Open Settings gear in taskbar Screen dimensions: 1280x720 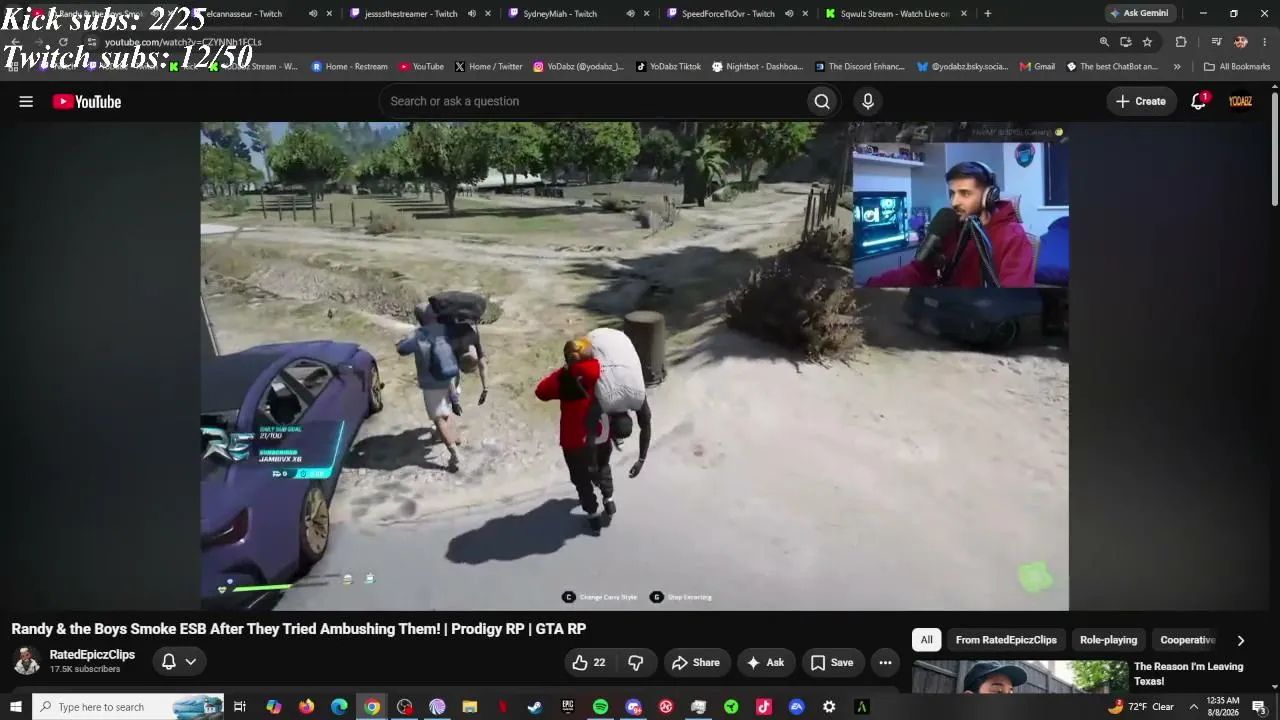click(829, 707)
